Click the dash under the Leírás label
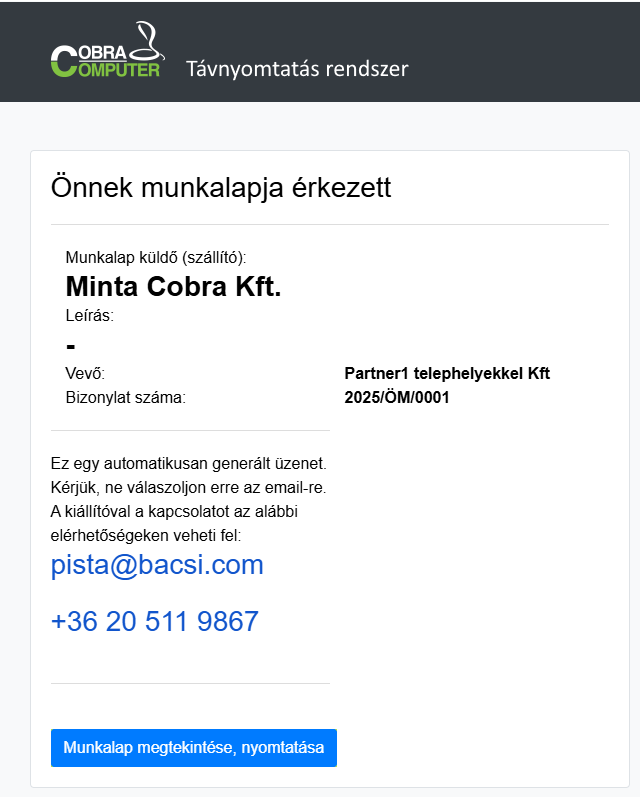 tap(71, 346)
